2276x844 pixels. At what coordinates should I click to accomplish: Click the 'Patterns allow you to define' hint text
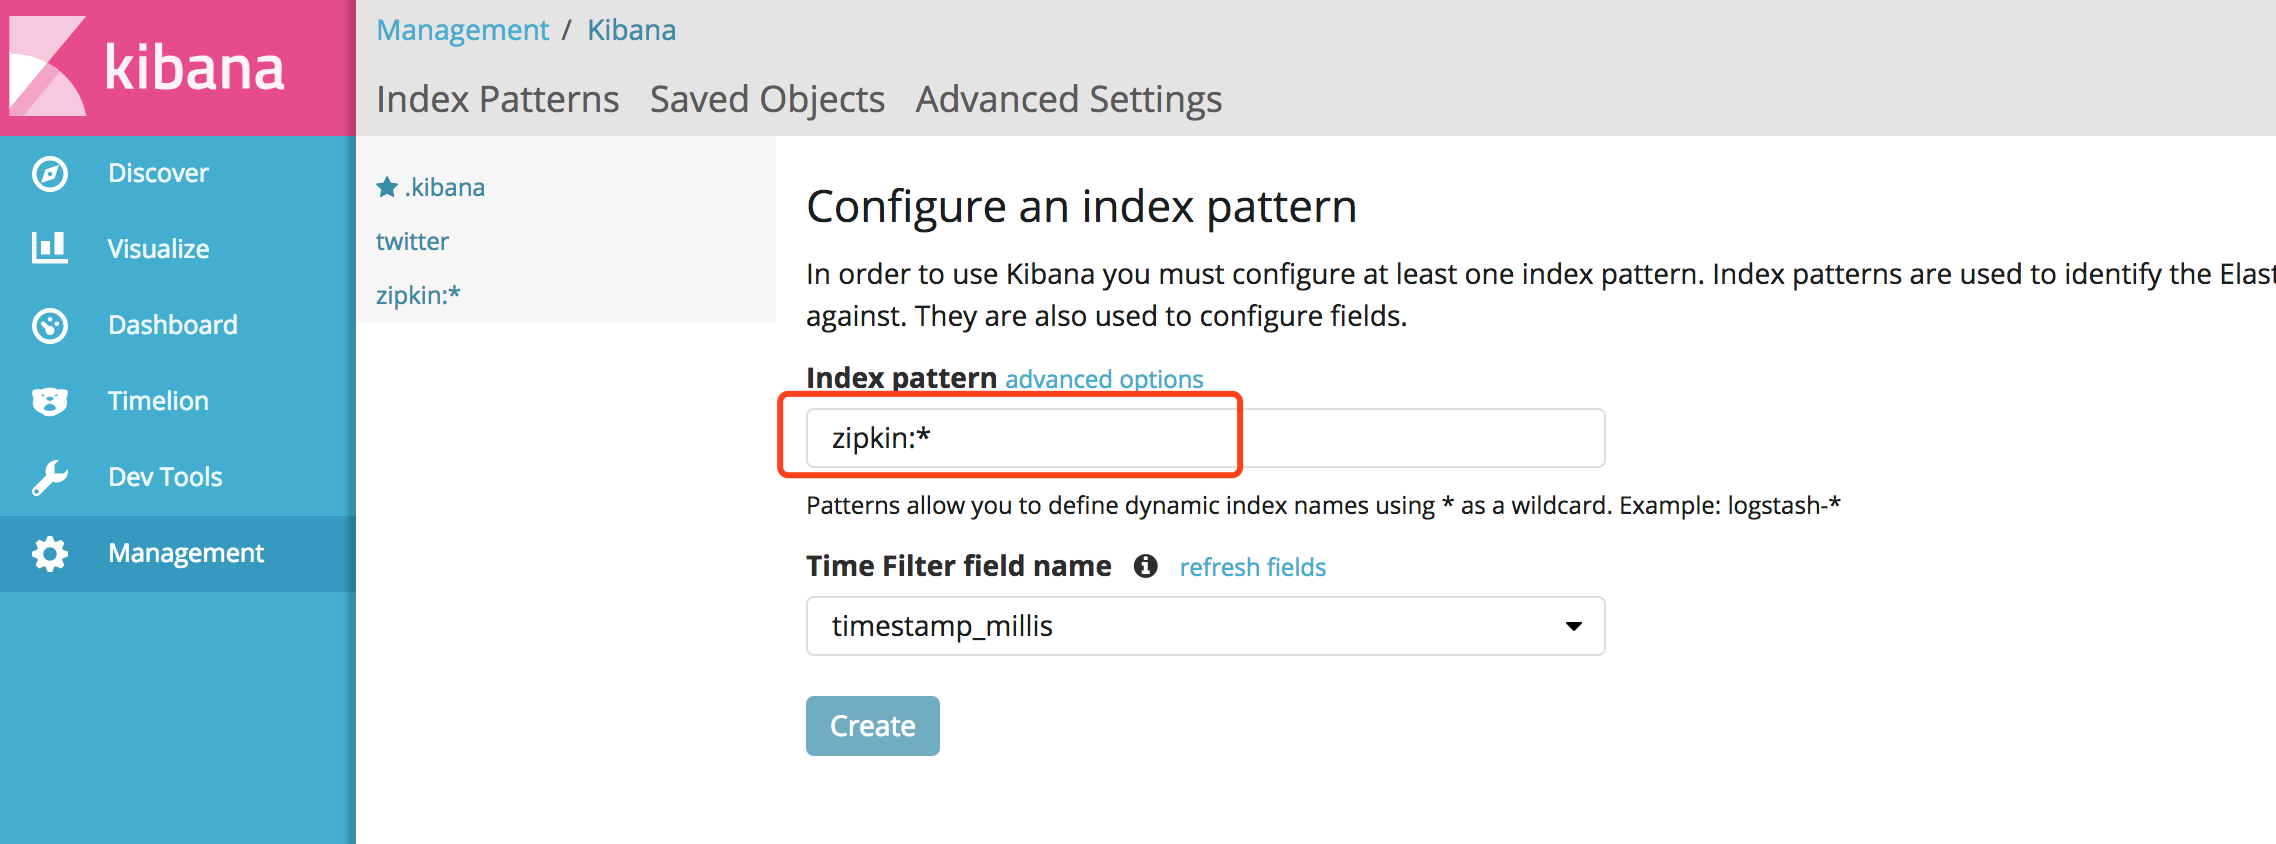point(1323,505)
